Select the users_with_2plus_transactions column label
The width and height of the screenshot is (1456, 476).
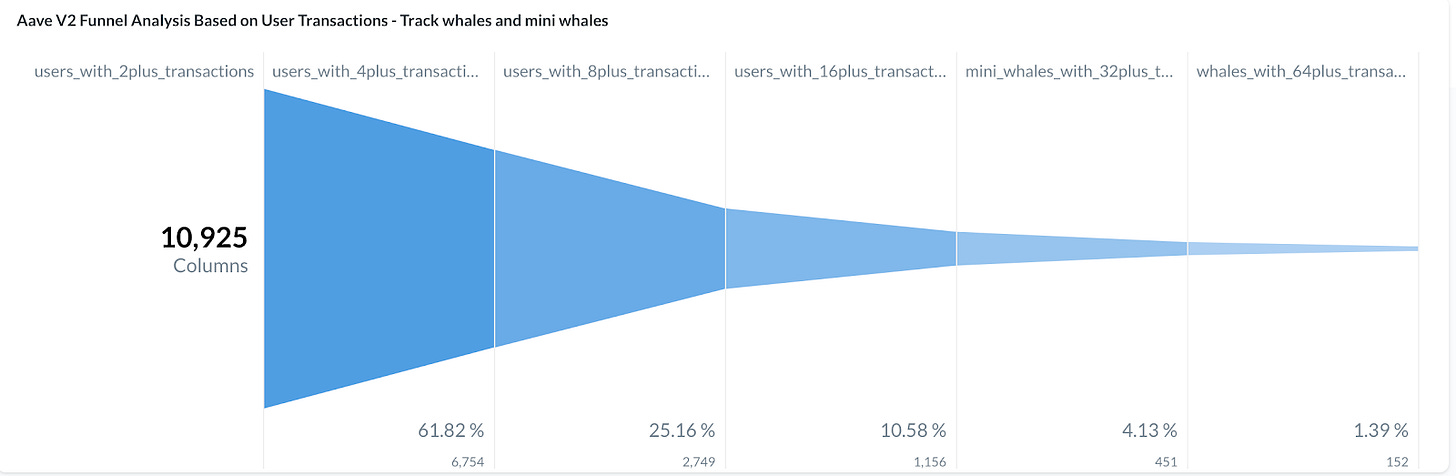pos(144,71)
